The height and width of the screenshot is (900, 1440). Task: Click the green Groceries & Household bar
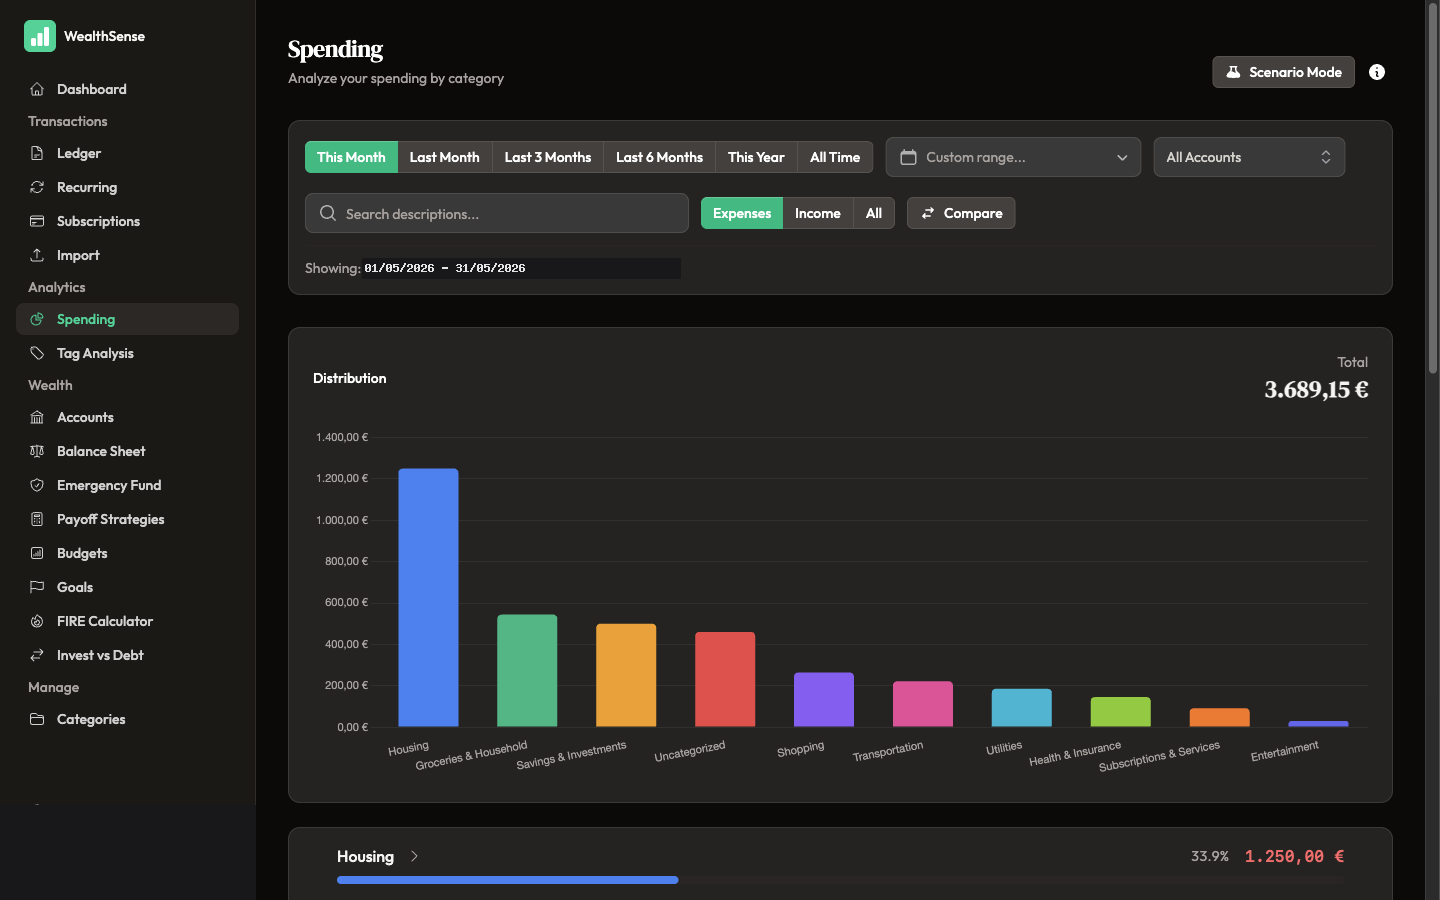[x=527, y=670]
